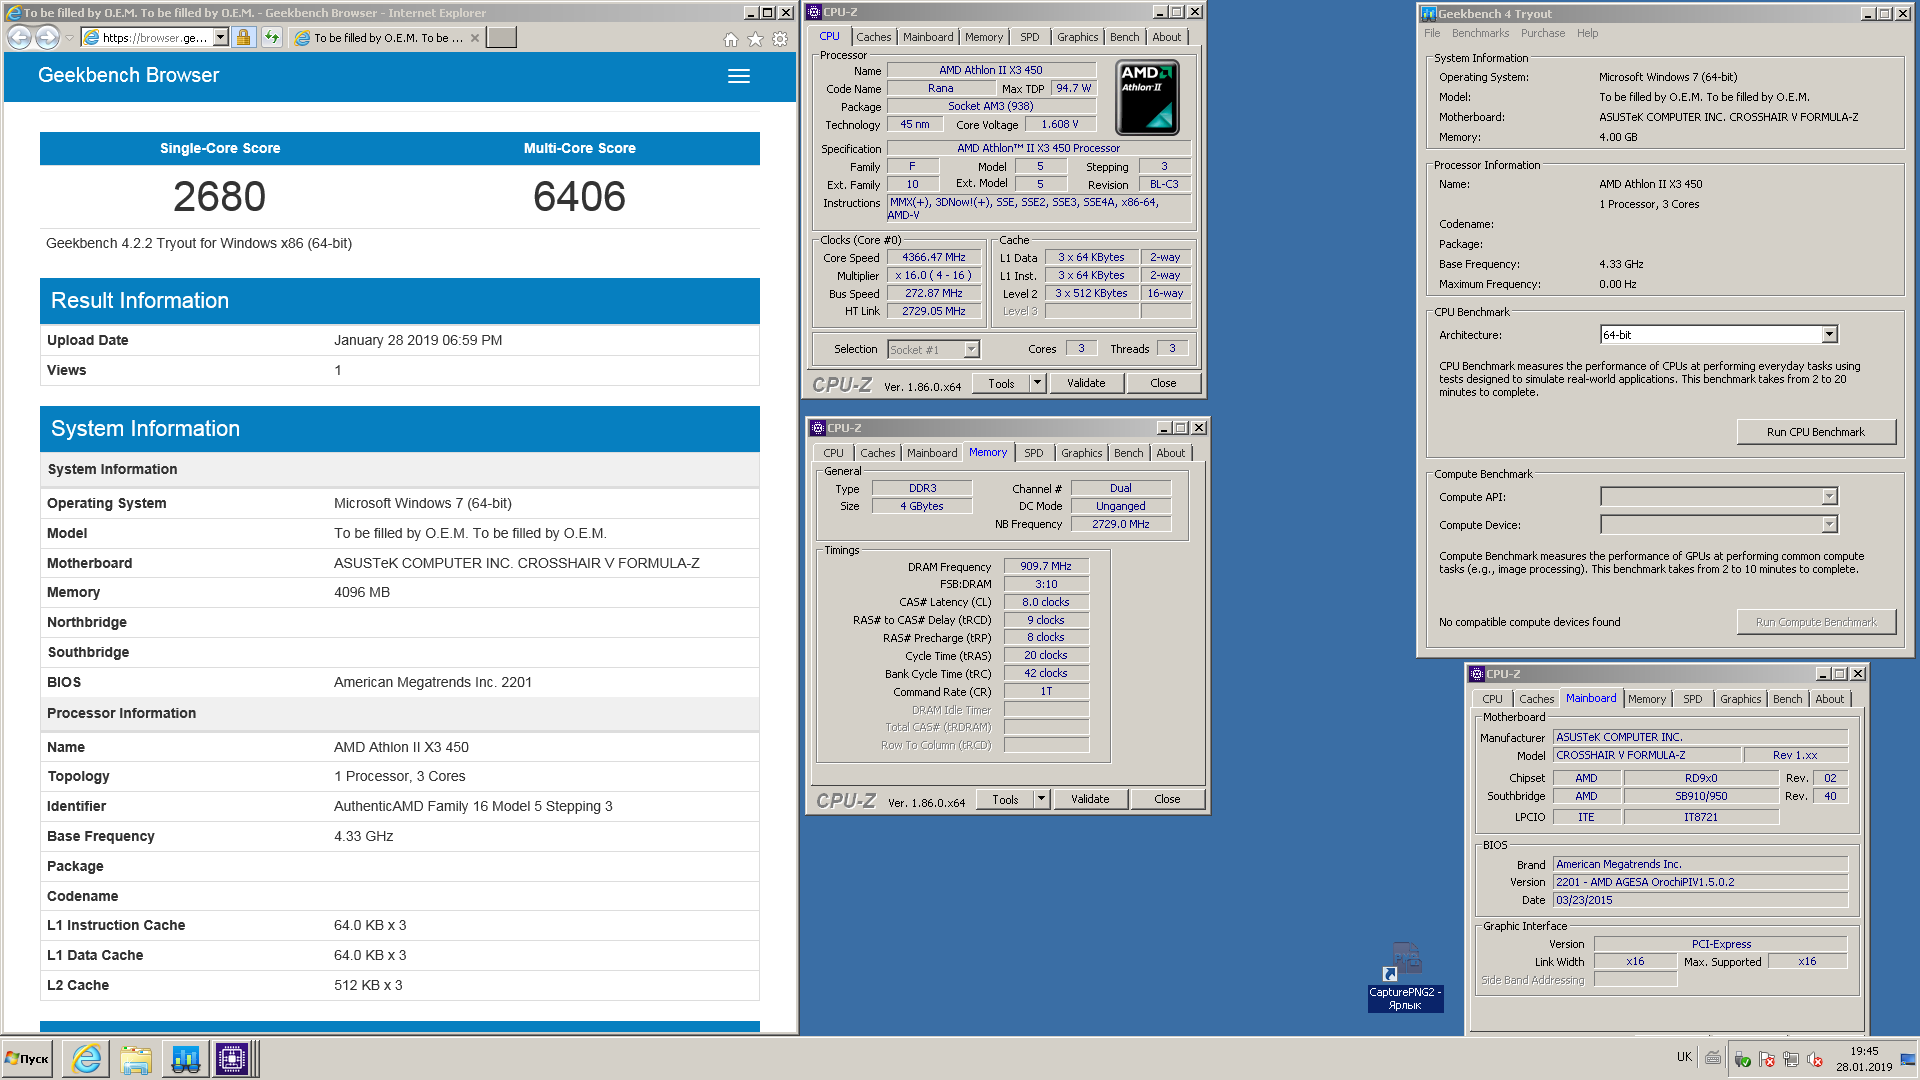Expand the recent pages dropdown arrow
Screen dimensions: 1920x1080
[69, 38]
